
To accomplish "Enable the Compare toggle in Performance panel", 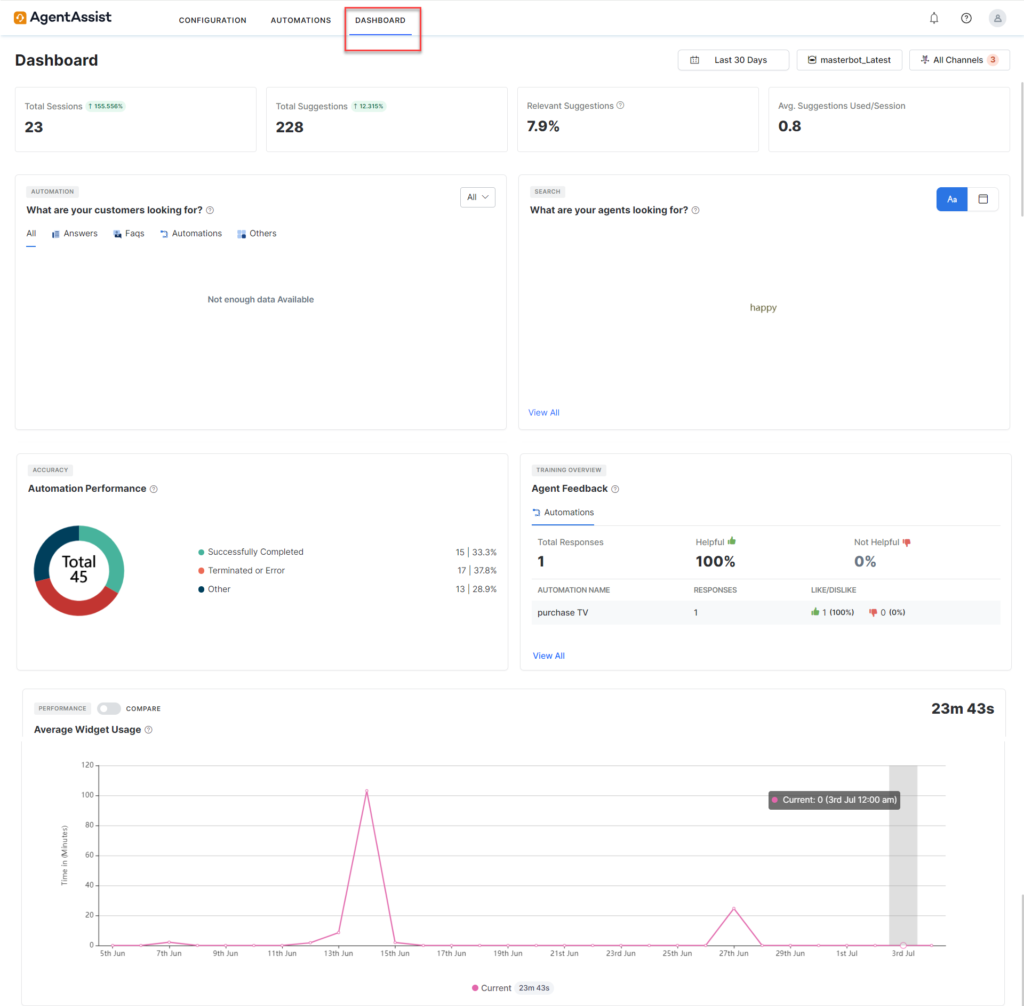I will click(x=108, y=708).
